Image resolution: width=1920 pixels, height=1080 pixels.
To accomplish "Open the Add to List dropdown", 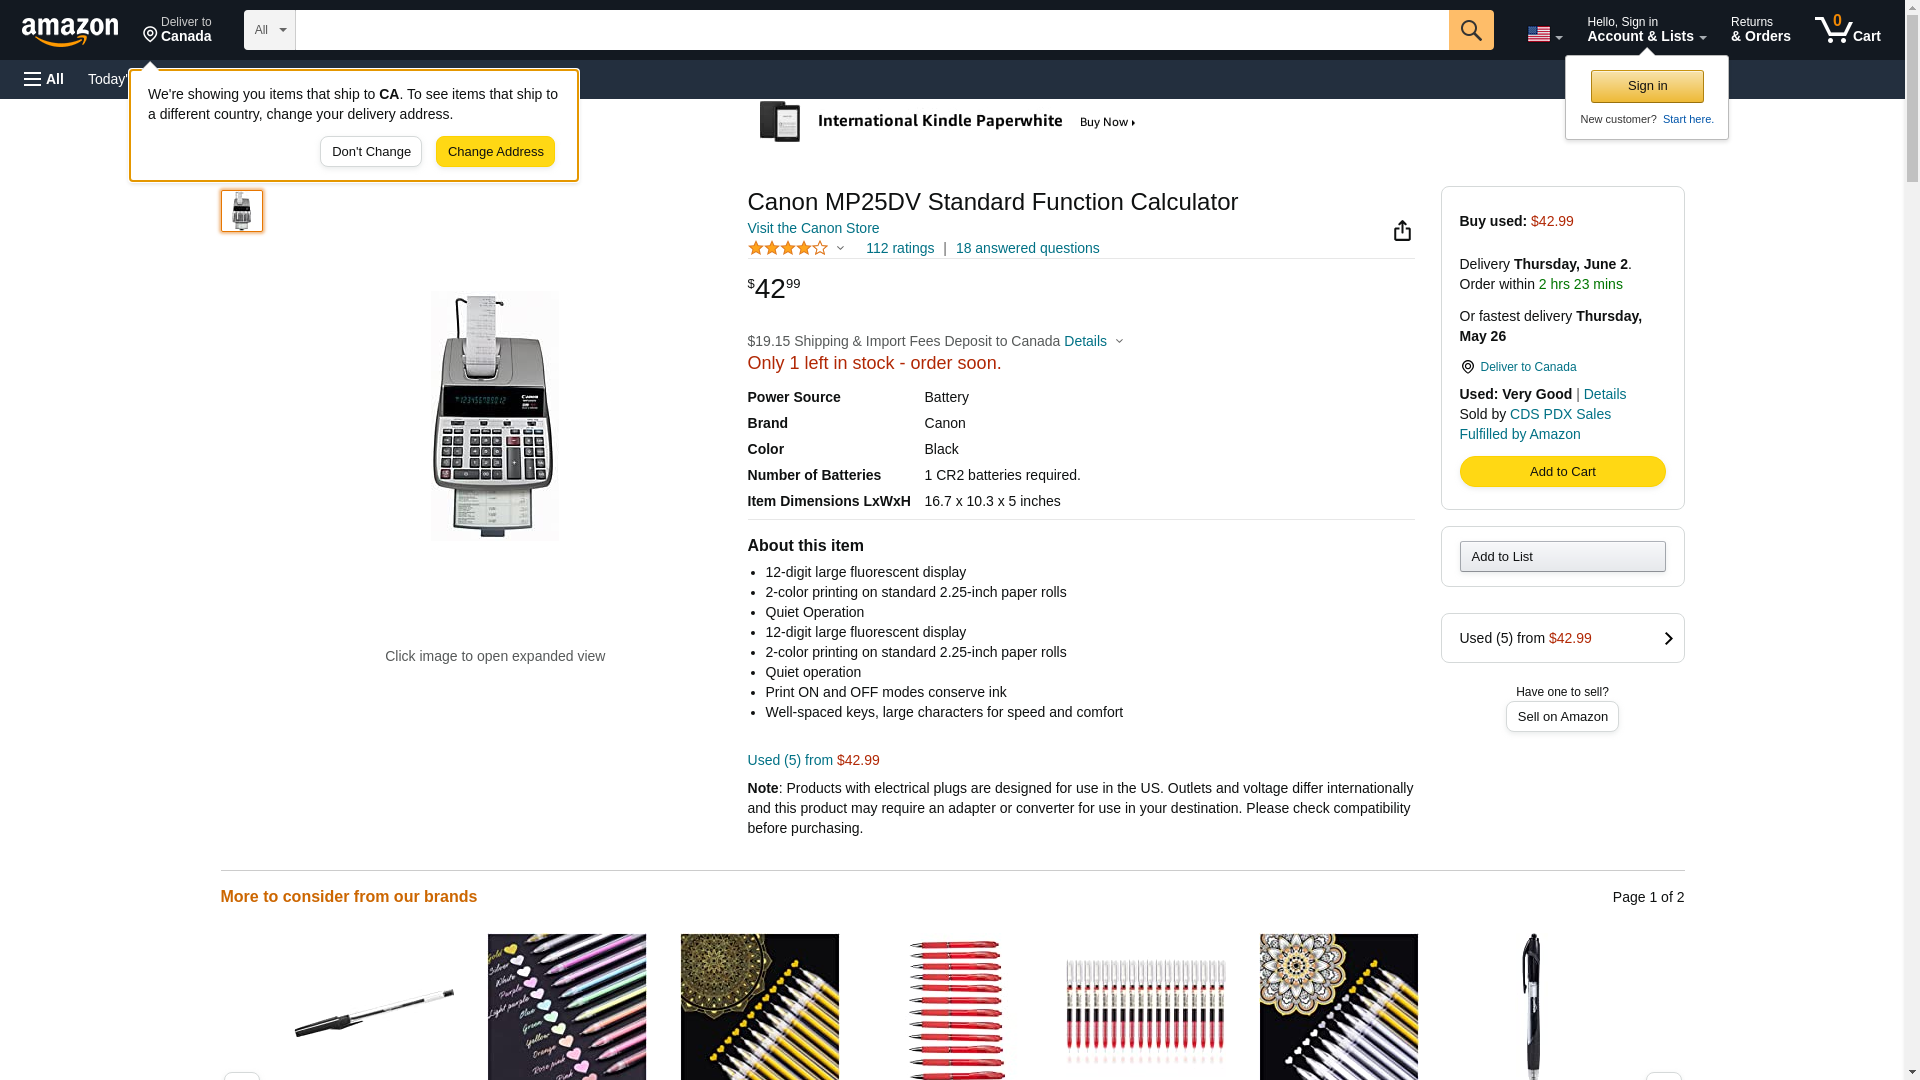I will tap(1561, 556).
